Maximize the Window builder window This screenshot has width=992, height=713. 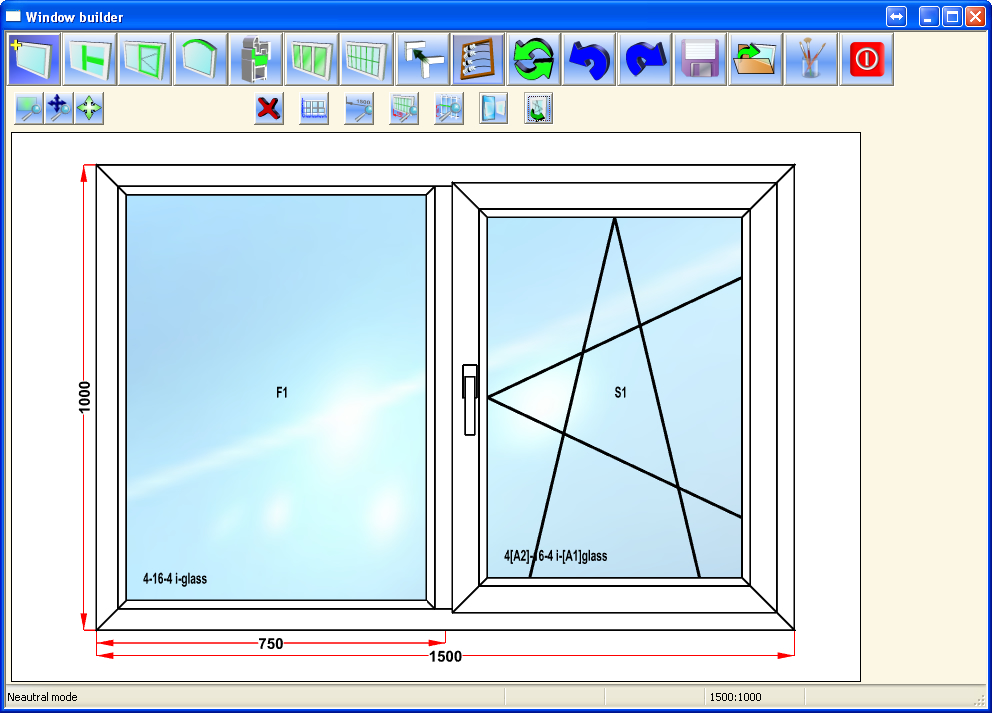952,16
